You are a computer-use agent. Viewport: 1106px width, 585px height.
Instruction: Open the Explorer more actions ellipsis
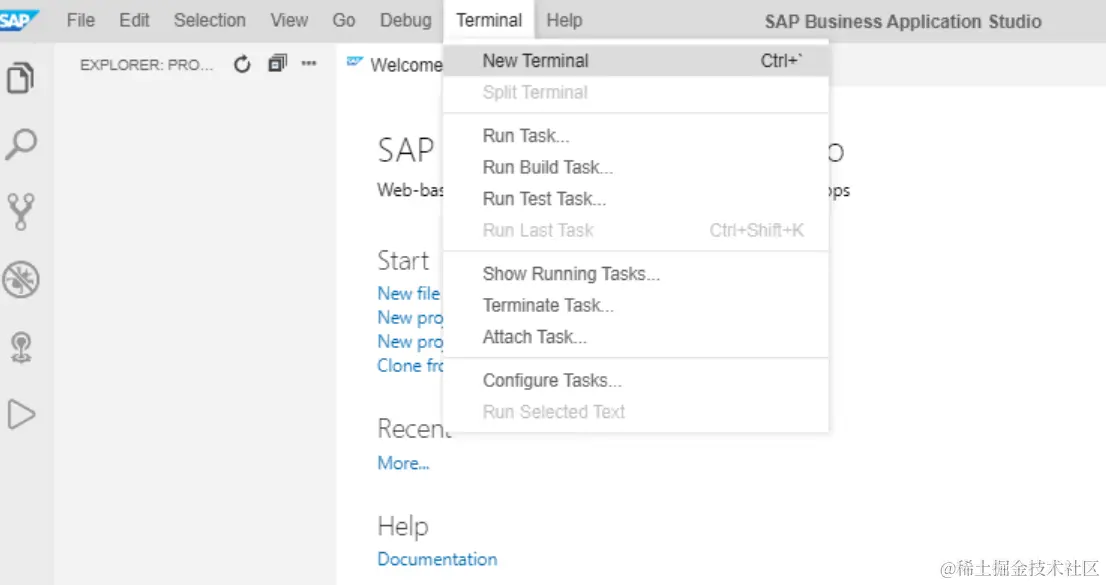[x=308, y=64]
